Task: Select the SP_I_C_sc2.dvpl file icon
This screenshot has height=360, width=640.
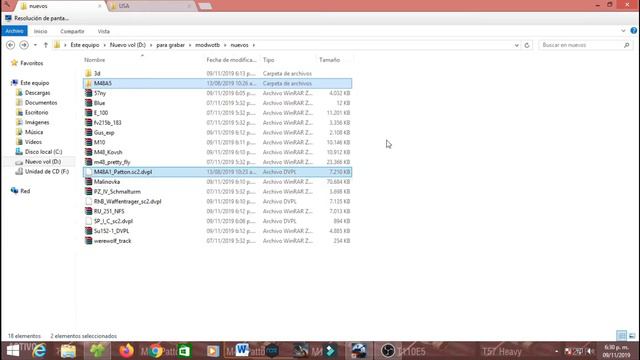Action: point(89,221)
